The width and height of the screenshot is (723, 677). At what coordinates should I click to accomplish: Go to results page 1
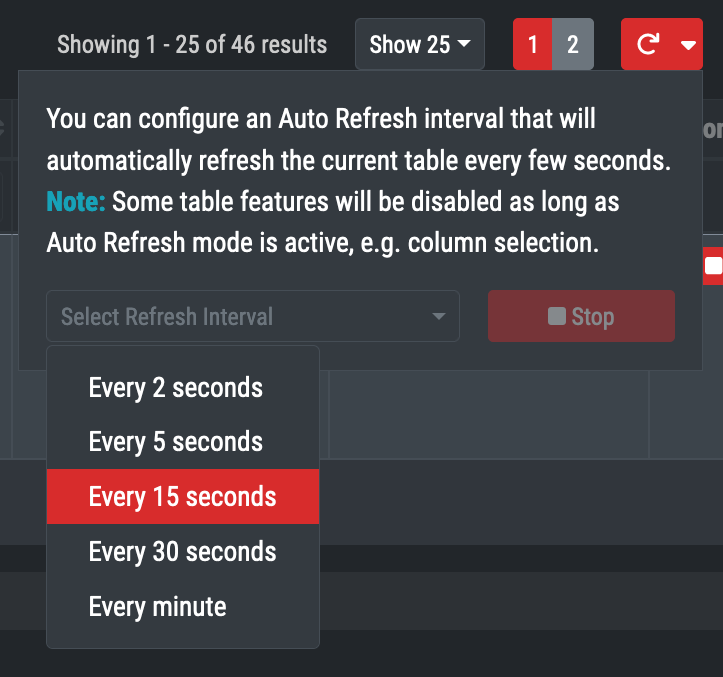pos(532,45)
